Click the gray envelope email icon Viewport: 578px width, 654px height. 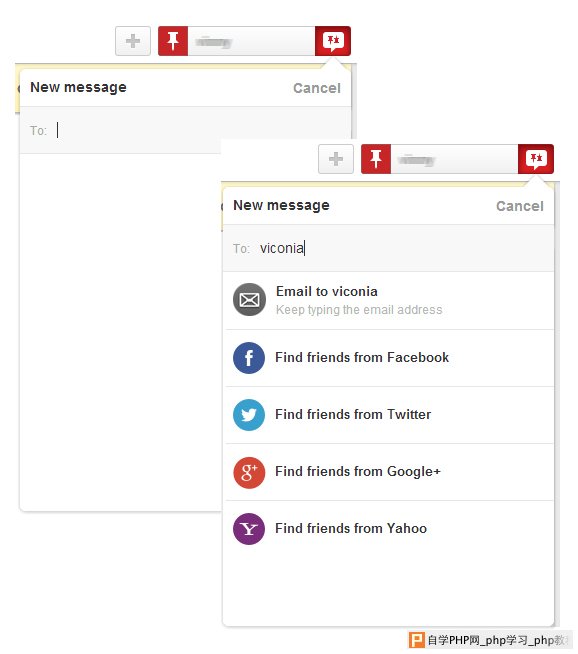coord(249,299)
